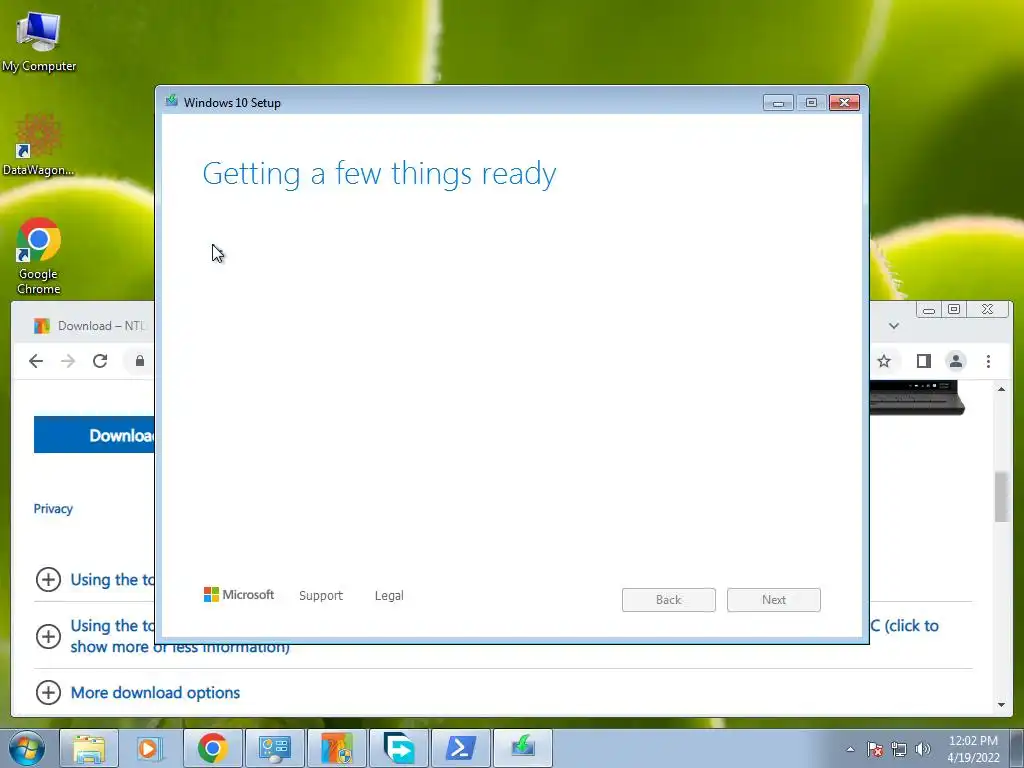The width and height of the screenshot is (1024, 768).
Task: Close the Windows 10 Setup window
Action: (844, 103)
